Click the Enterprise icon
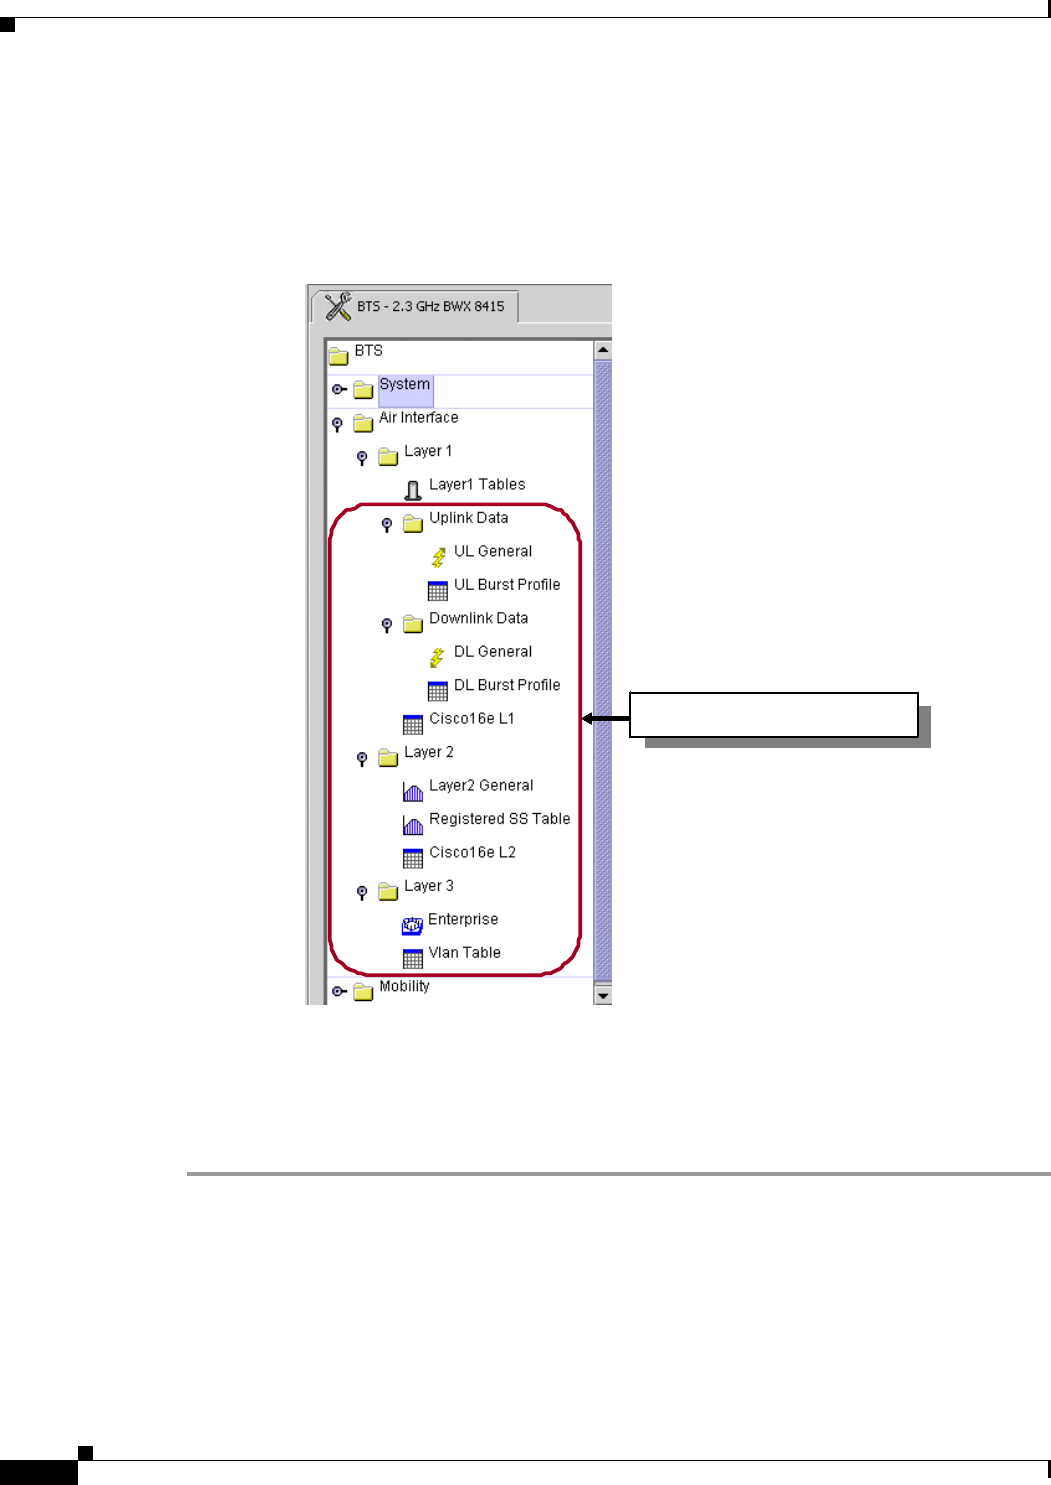Image resolution: width=1051 pixels, height=1485 pixels. pos(412,925)
